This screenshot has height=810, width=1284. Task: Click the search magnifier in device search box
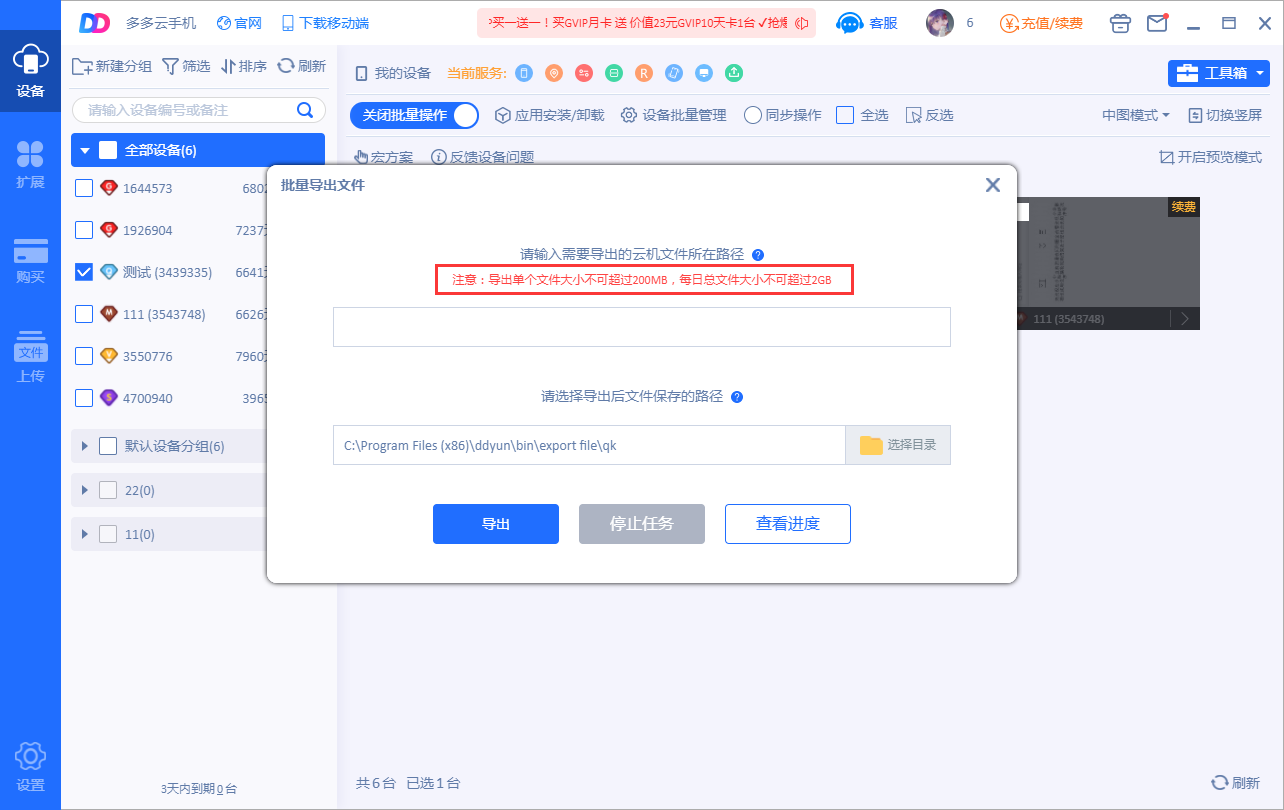(305, 110)
